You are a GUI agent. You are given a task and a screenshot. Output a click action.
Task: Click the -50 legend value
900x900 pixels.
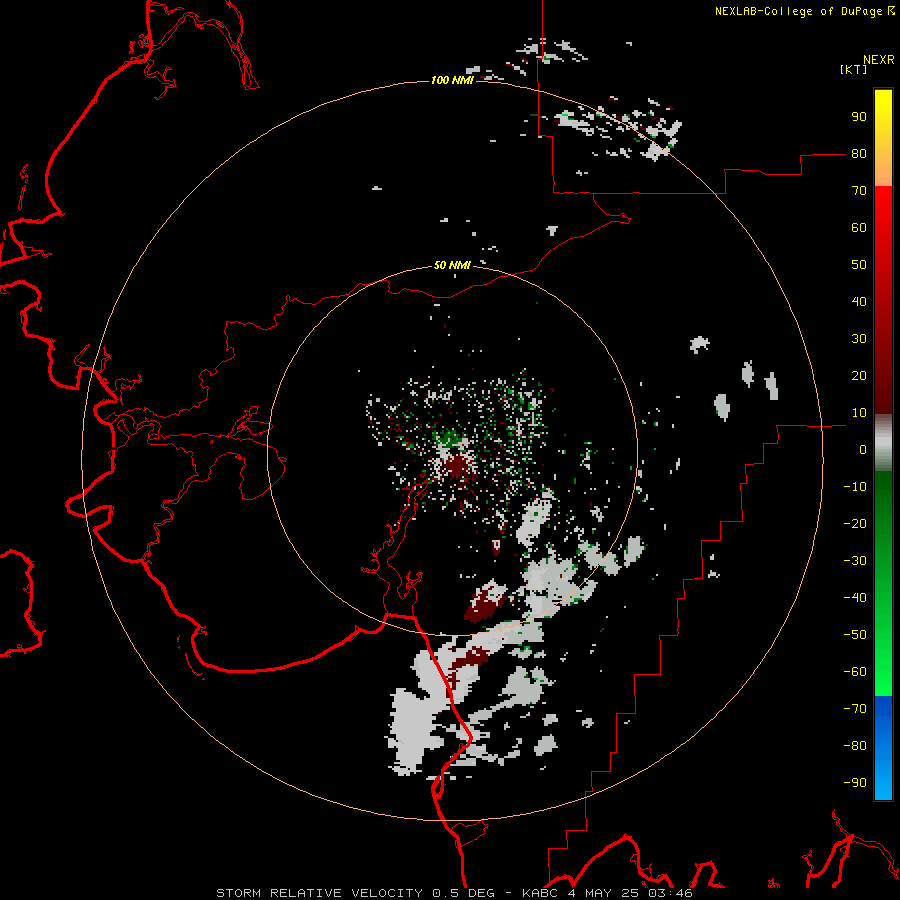click(x=855, y=634)
